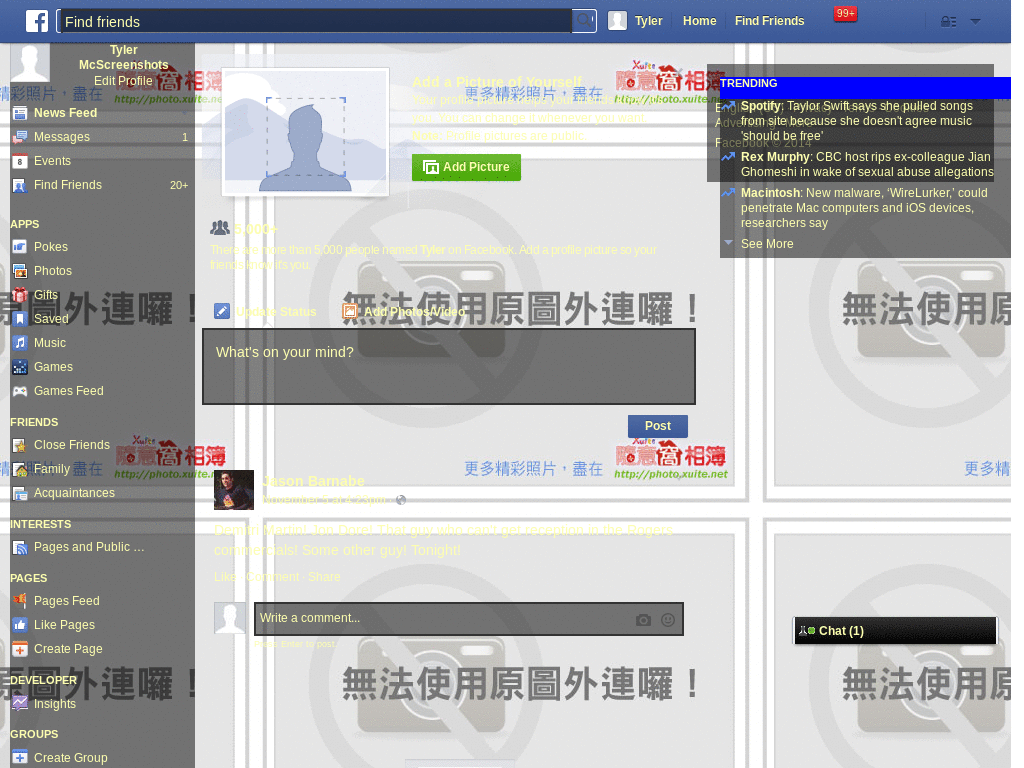Click Tyler McScreenshots profile name
1024x768 pixels.
123,57
